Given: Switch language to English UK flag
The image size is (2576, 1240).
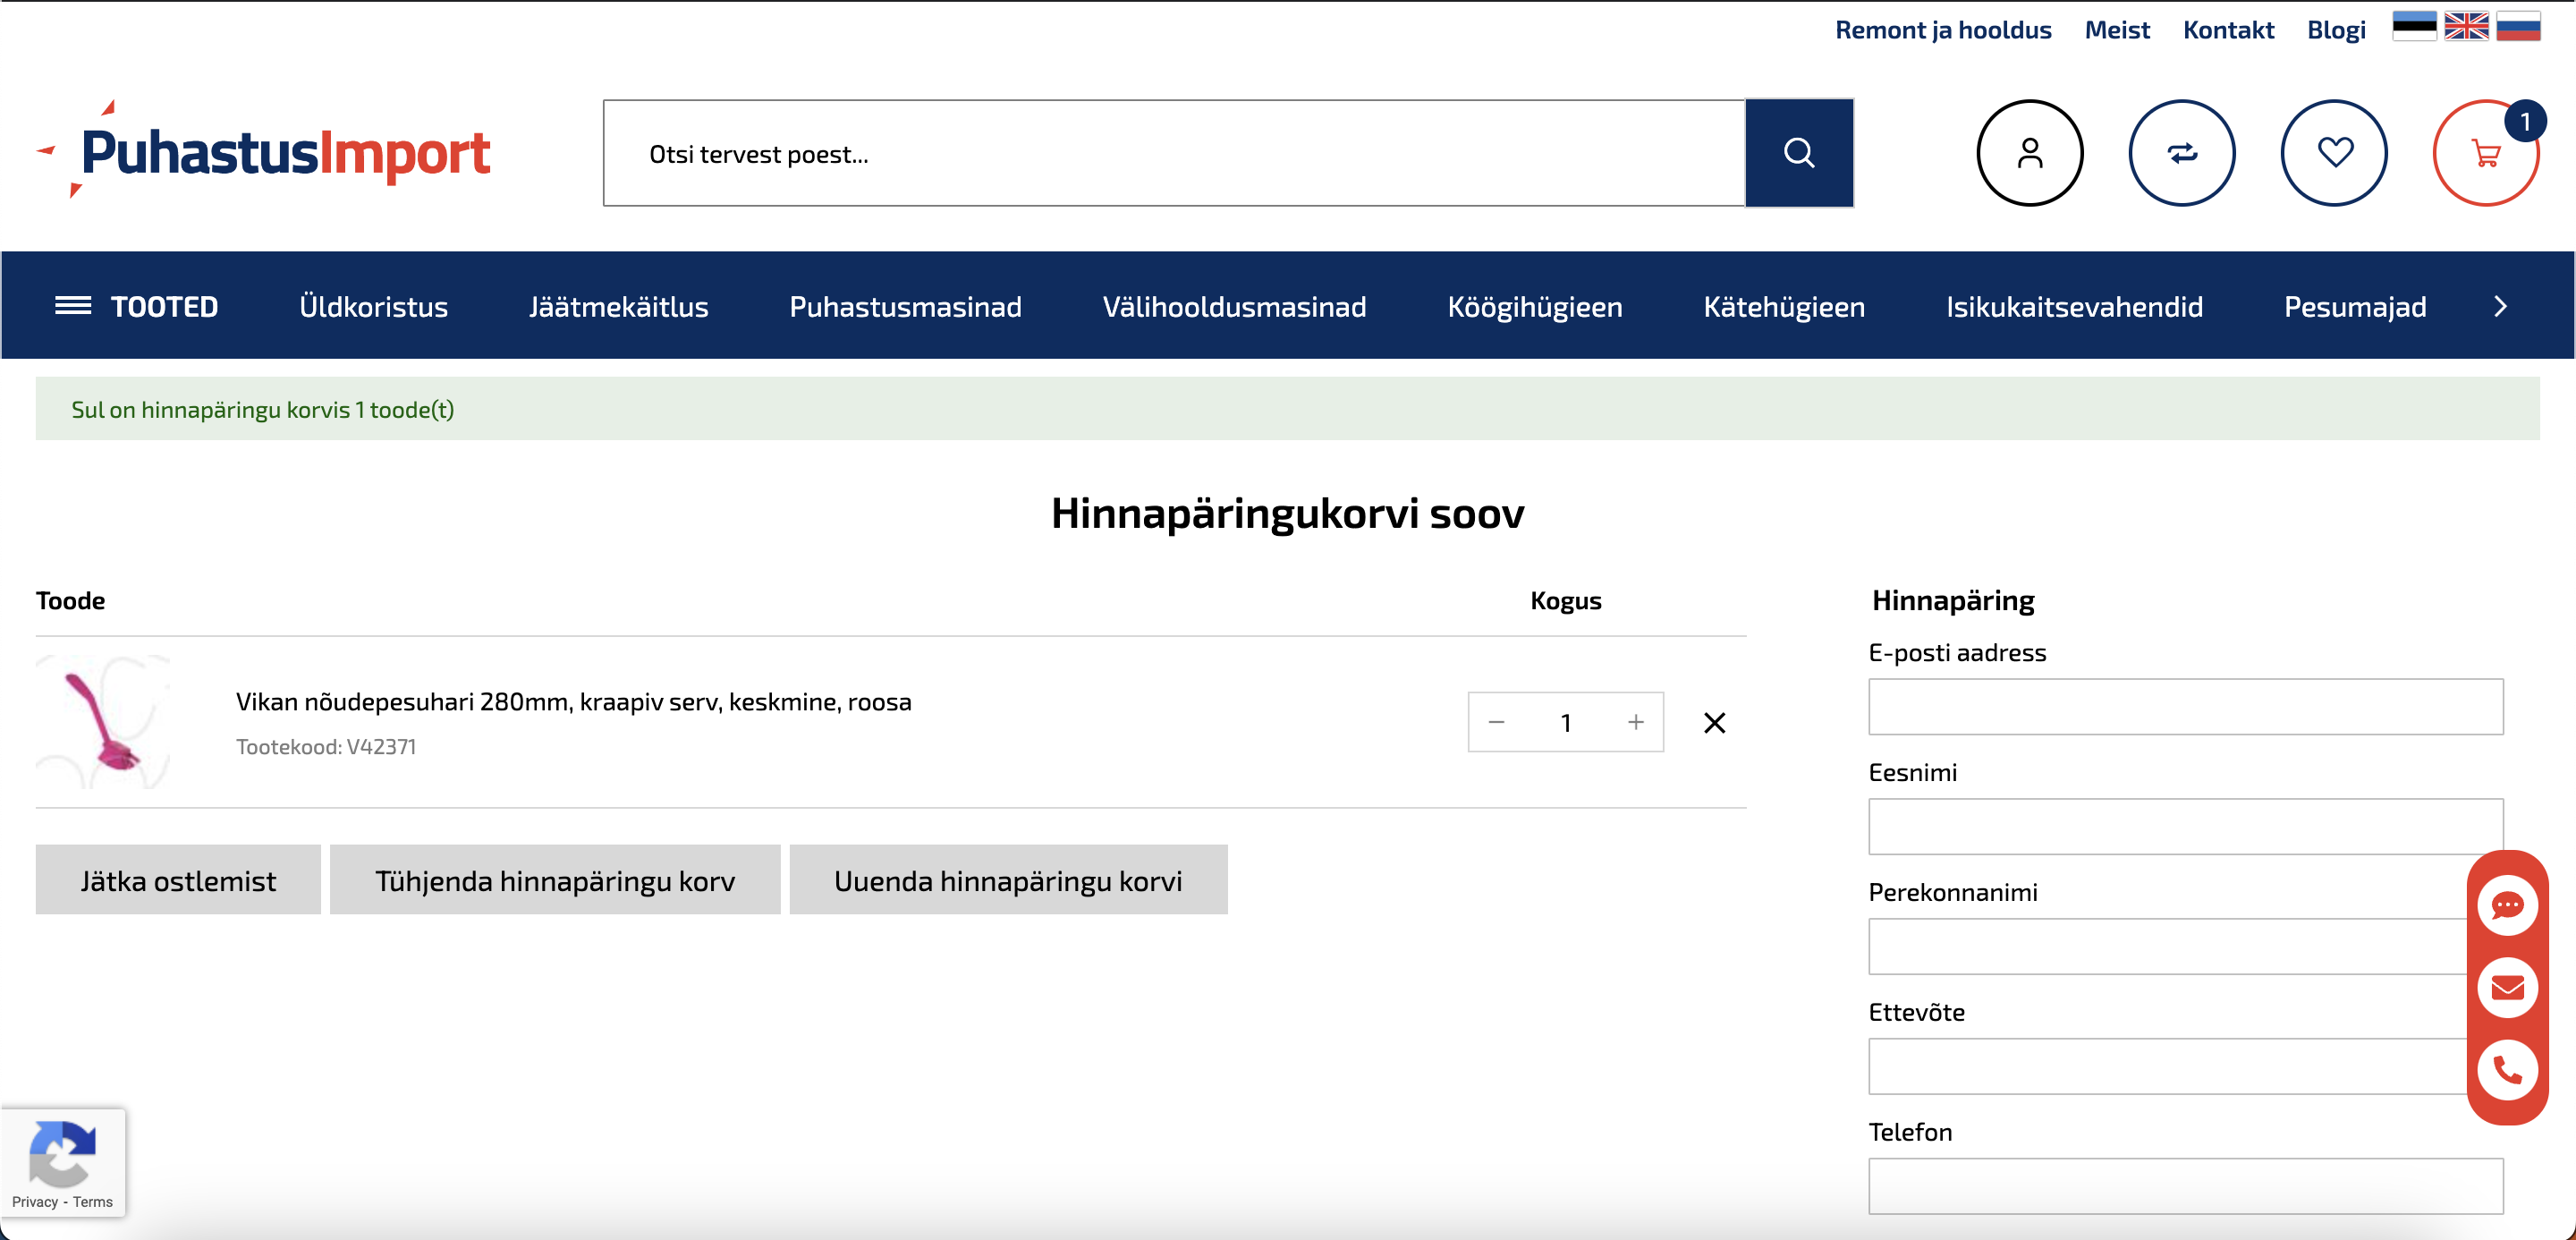Looking at the screenshot, I should 2466,27.
